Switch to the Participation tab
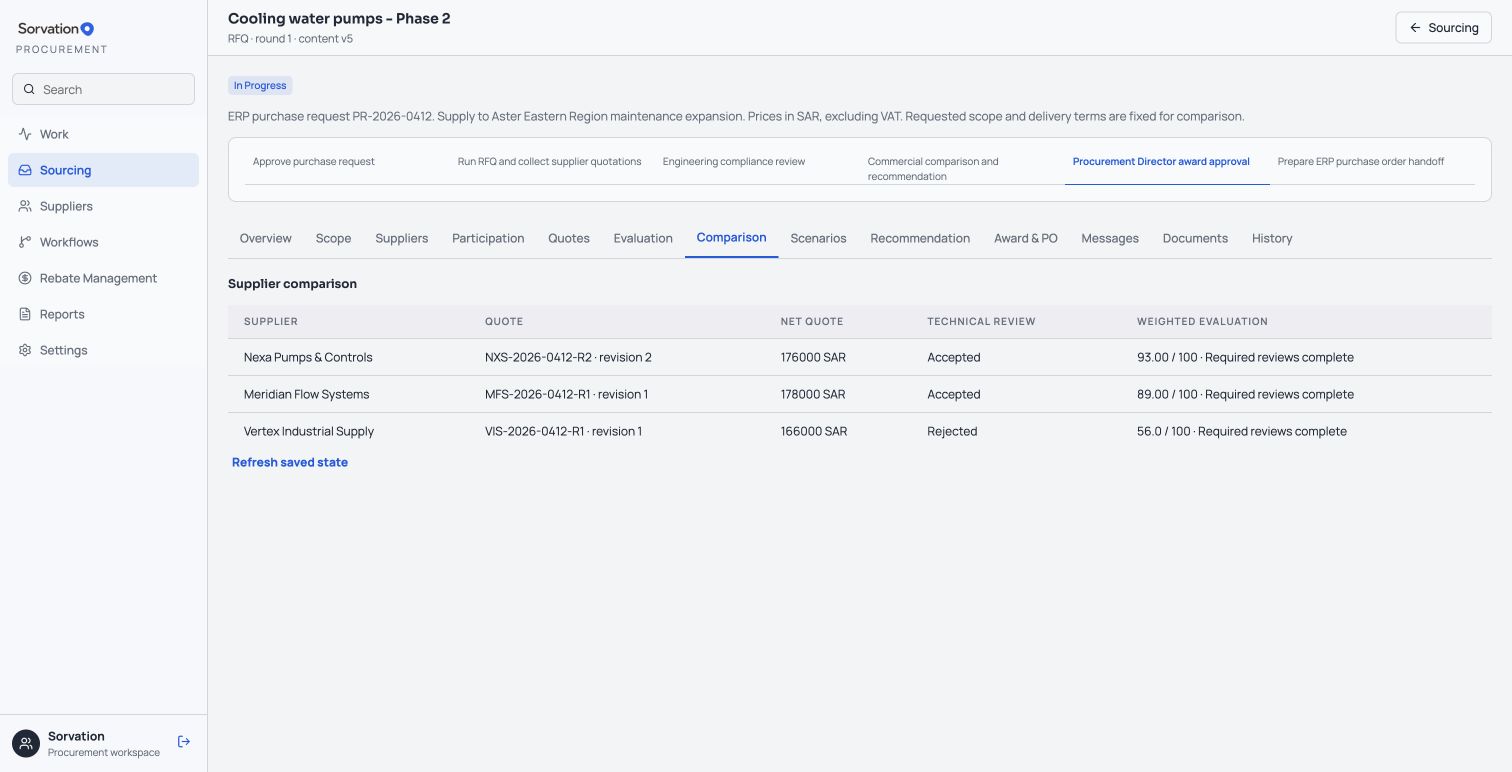Screen dimensions: 1512x772 click(x=488, y=238)
